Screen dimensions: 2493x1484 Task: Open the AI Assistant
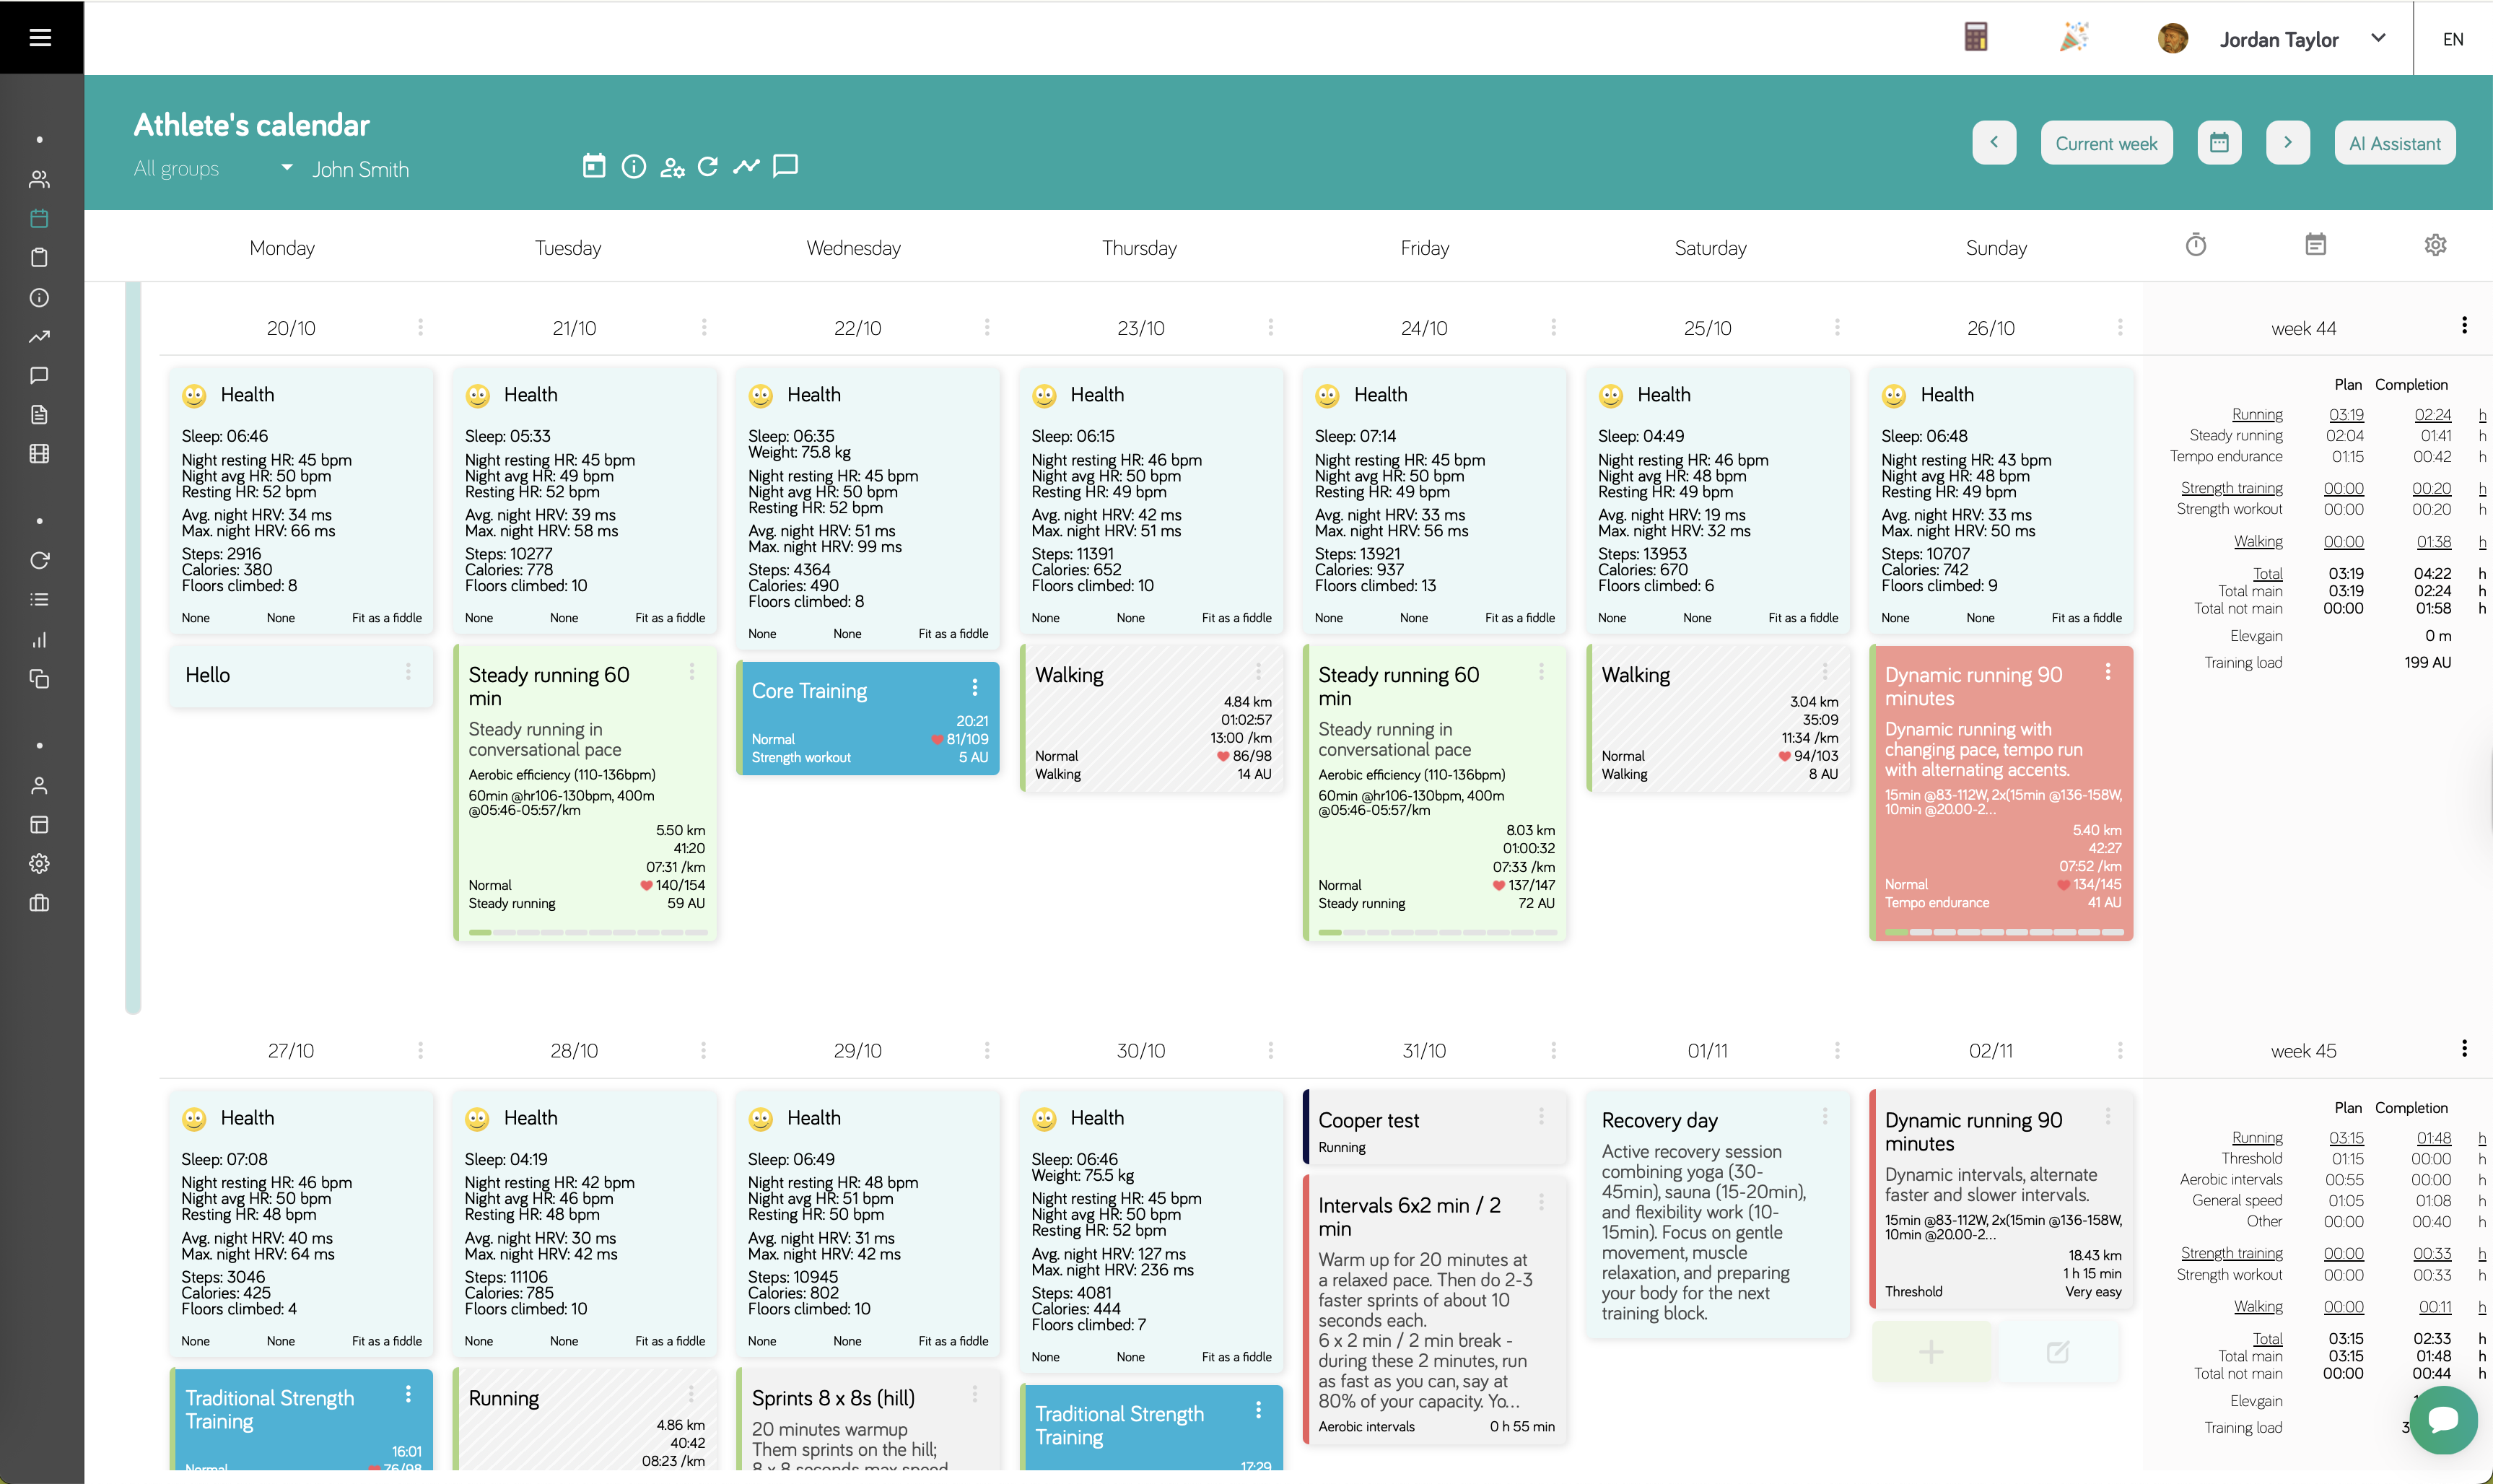[2394, 143]
